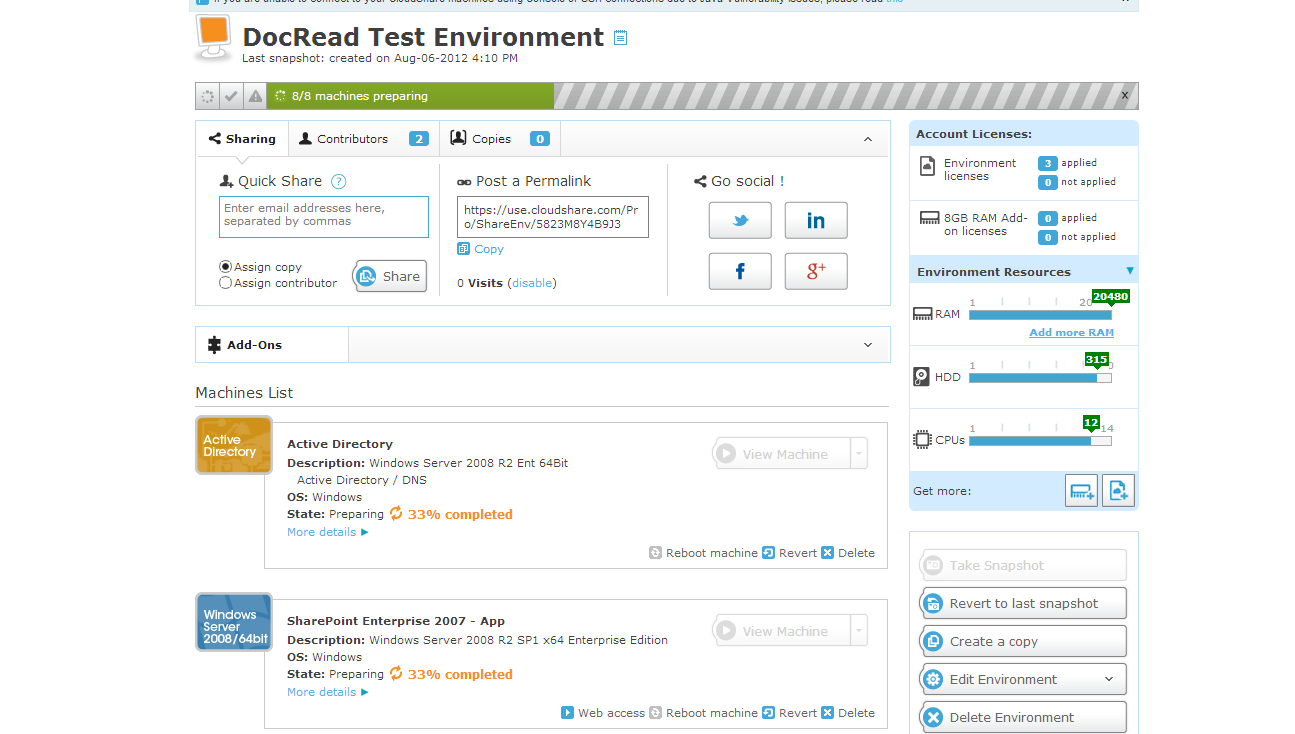Click edit note icon beside environment title
The image size is (1295, 734).
point(620,38)
